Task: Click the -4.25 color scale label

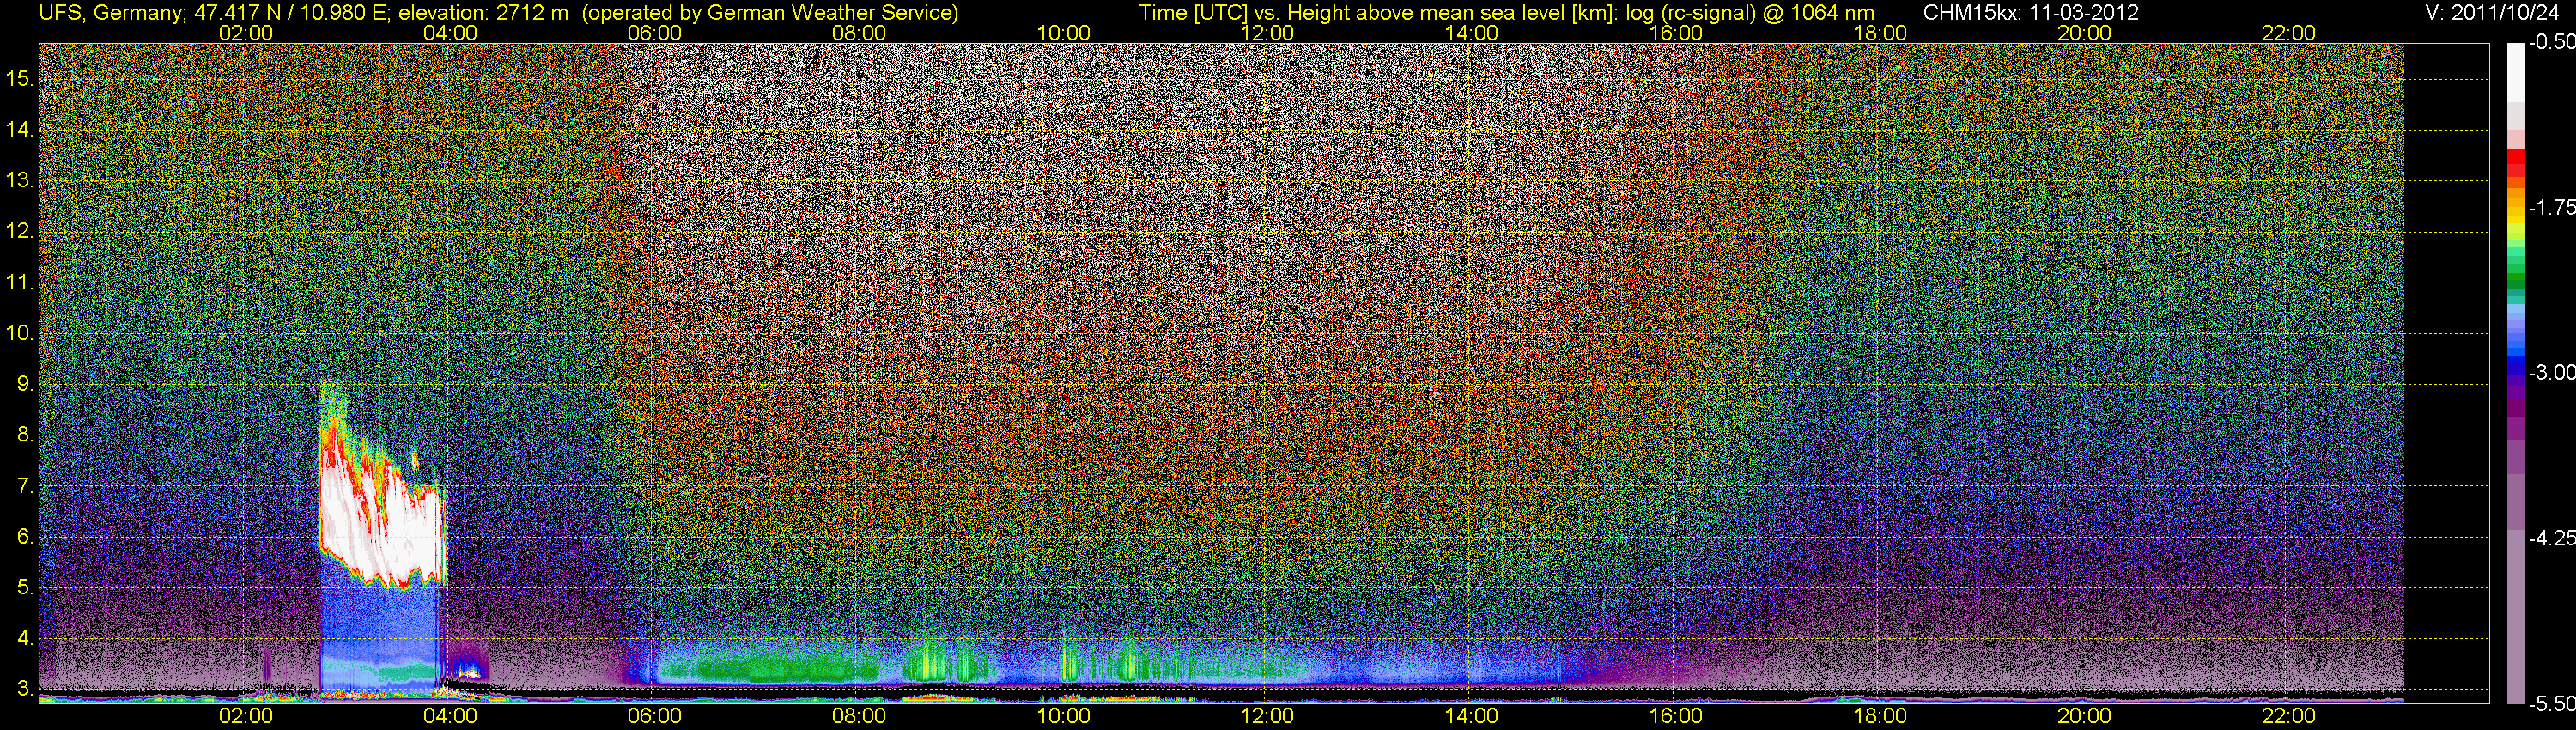Action: pos(2552,538)
